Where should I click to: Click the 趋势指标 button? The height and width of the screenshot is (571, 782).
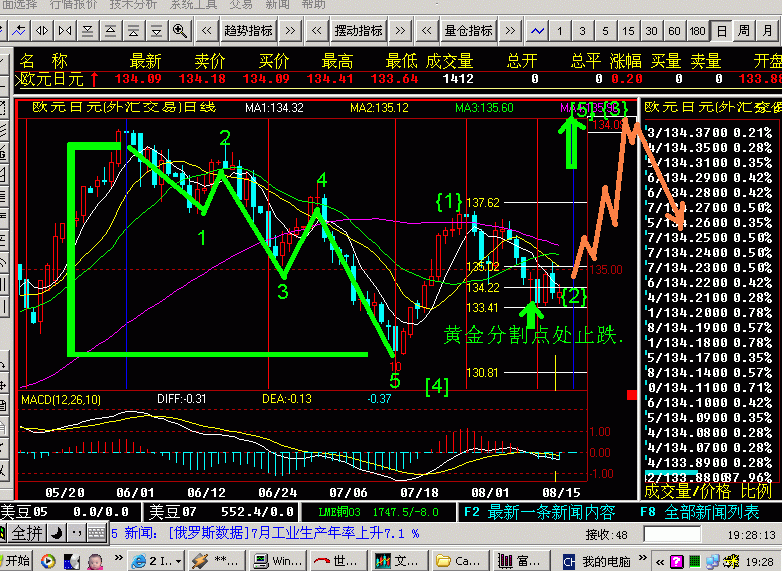(x=247, y=31)
